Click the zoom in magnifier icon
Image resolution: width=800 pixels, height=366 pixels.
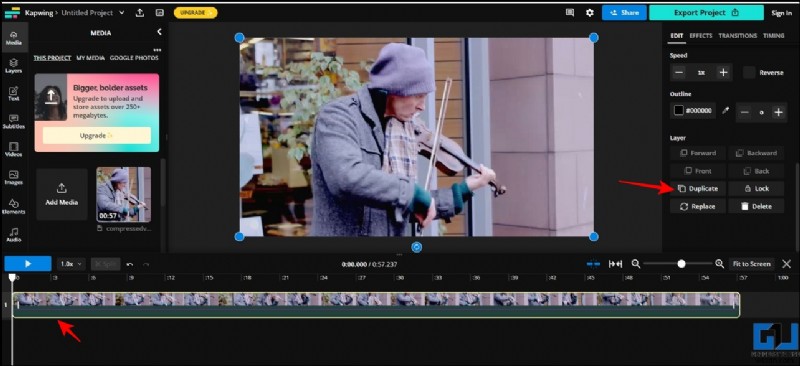point(719,264)
